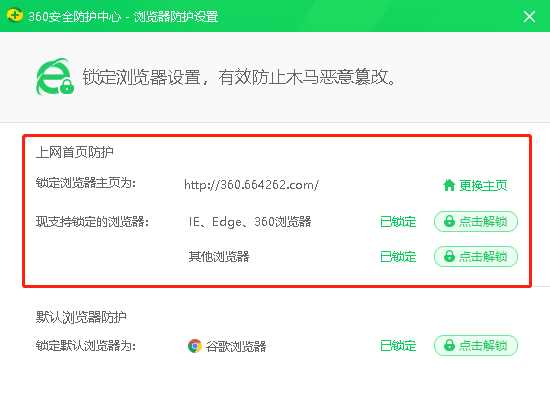Click the 现支持锁定的浏览器 label
This screenshot has height=395, width=550.
[x=92, y=222]
